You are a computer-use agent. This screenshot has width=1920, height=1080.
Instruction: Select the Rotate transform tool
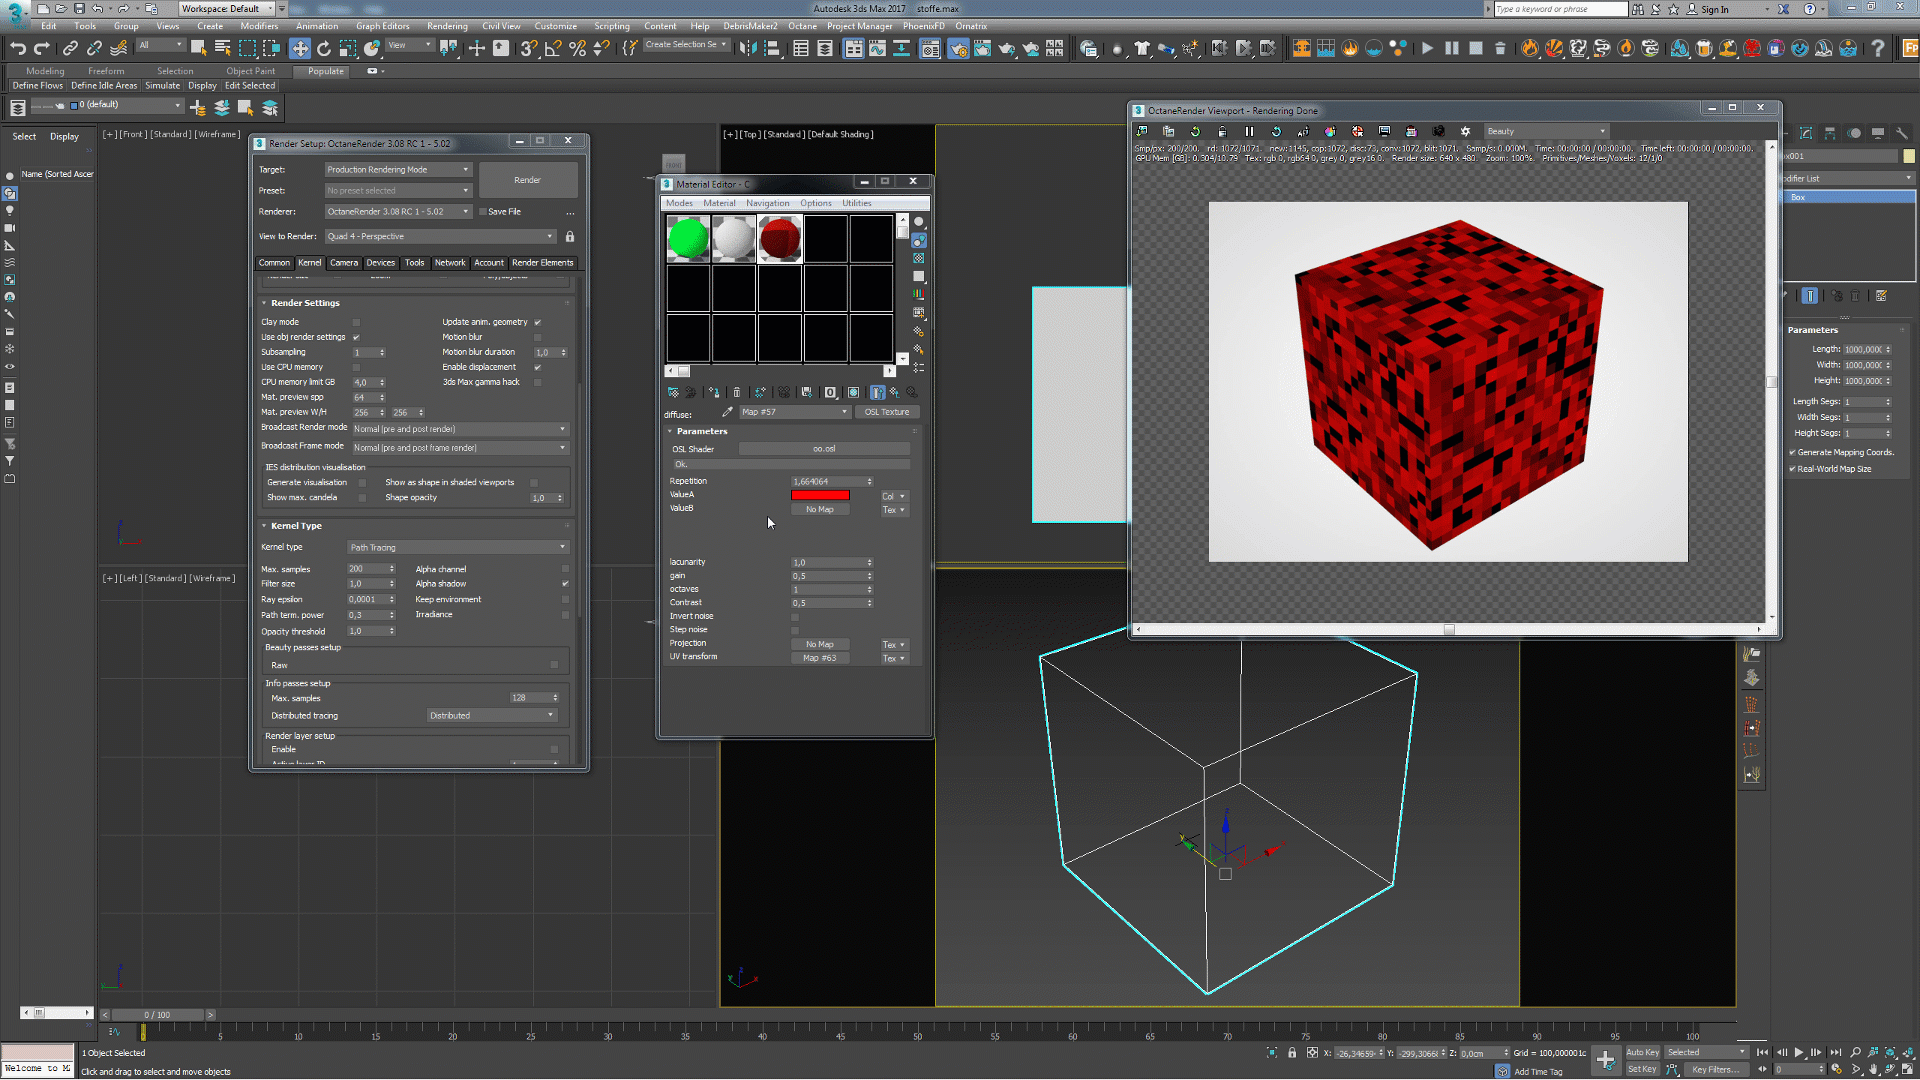point(324,48)
